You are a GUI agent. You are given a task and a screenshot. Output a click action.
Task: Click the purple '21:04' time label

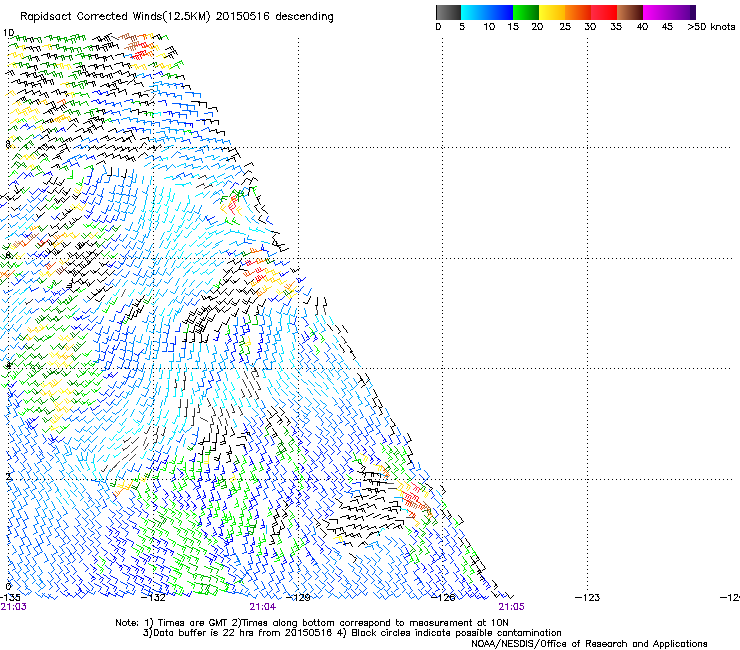[x=262, y=607]
